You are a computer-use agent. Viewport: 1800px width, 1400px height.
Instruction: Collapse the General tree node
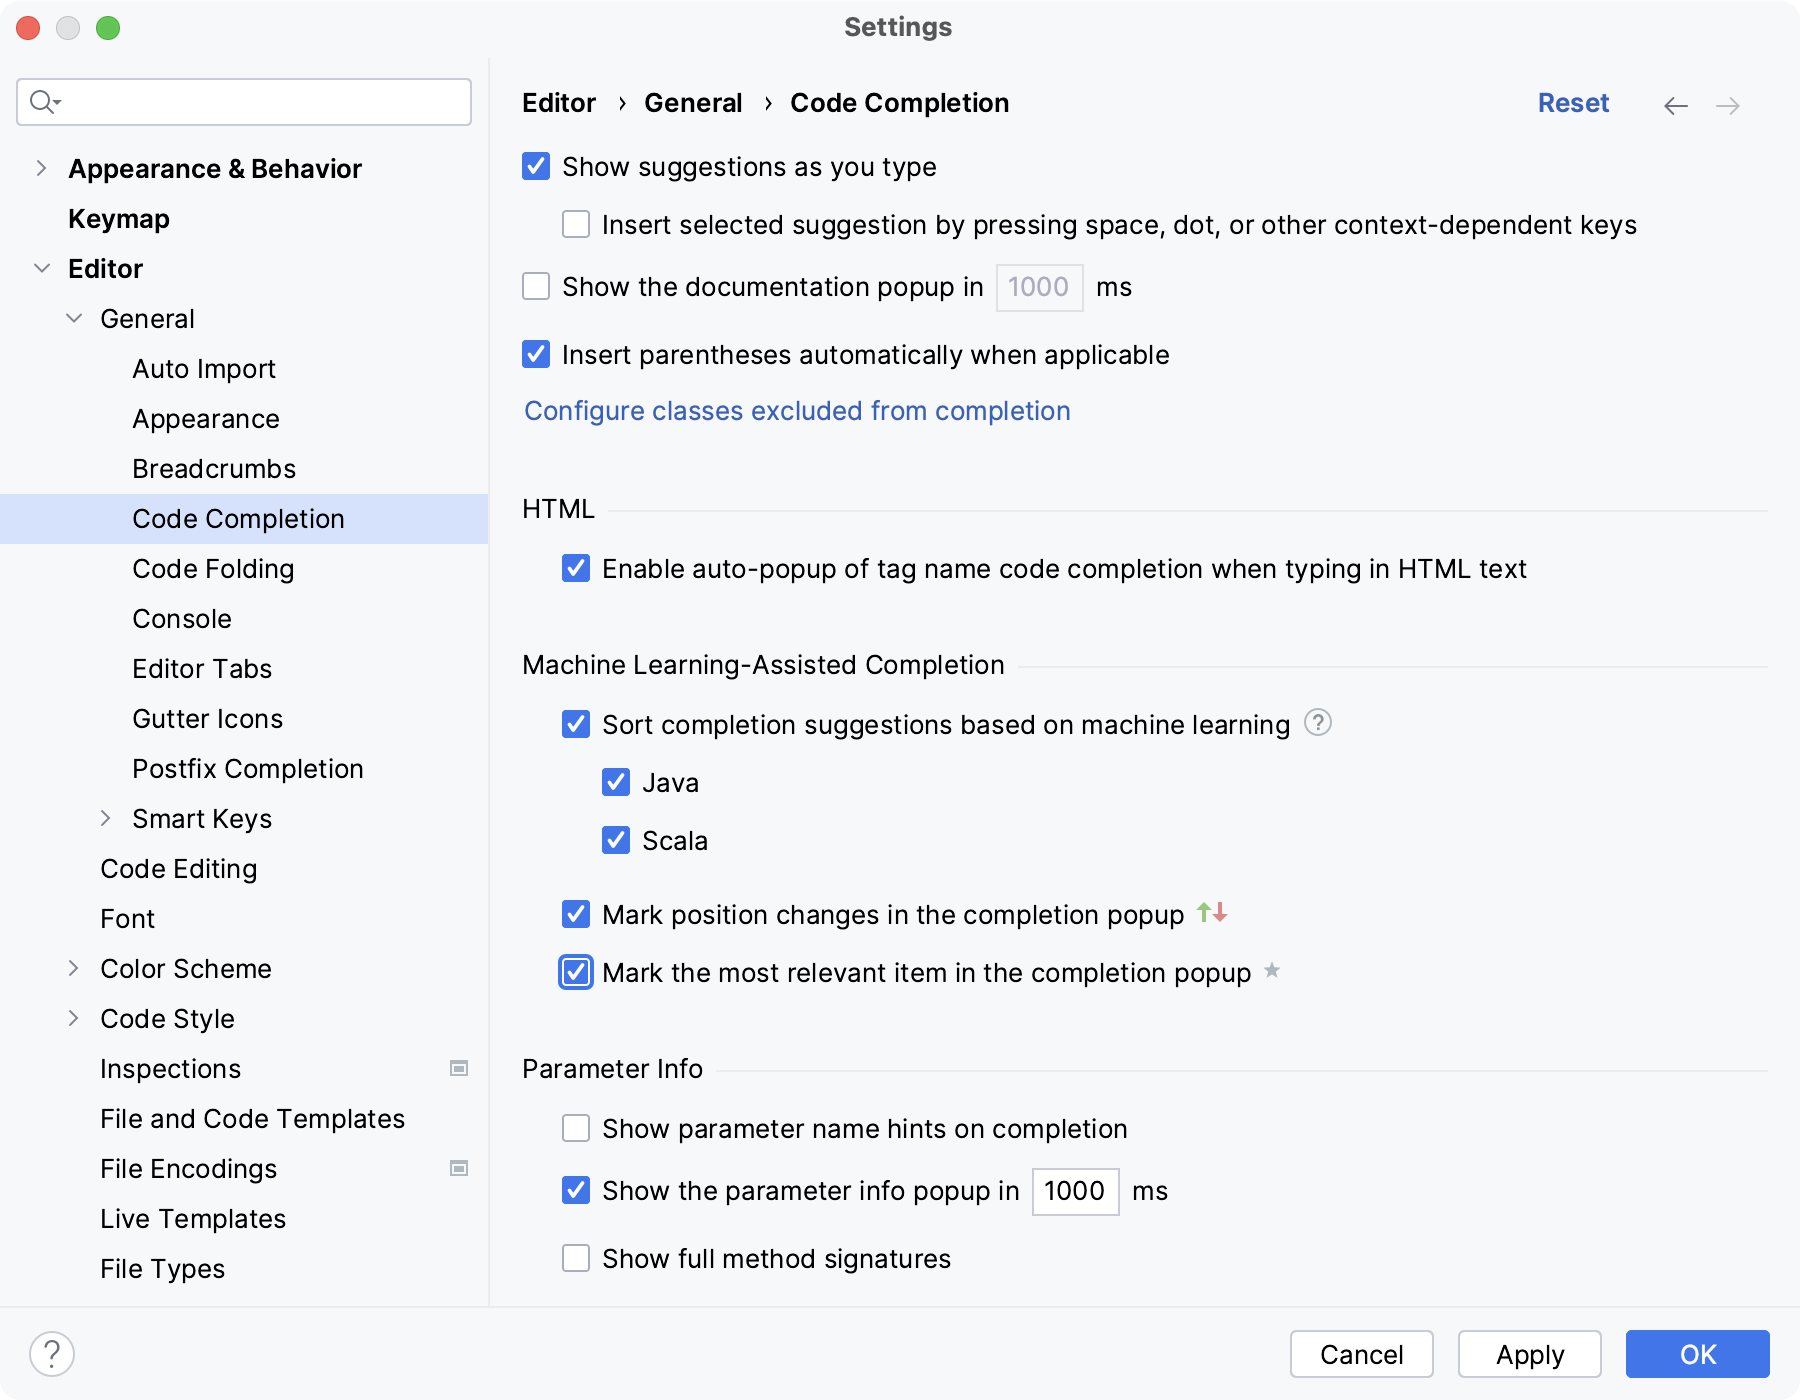pos(73,318)
